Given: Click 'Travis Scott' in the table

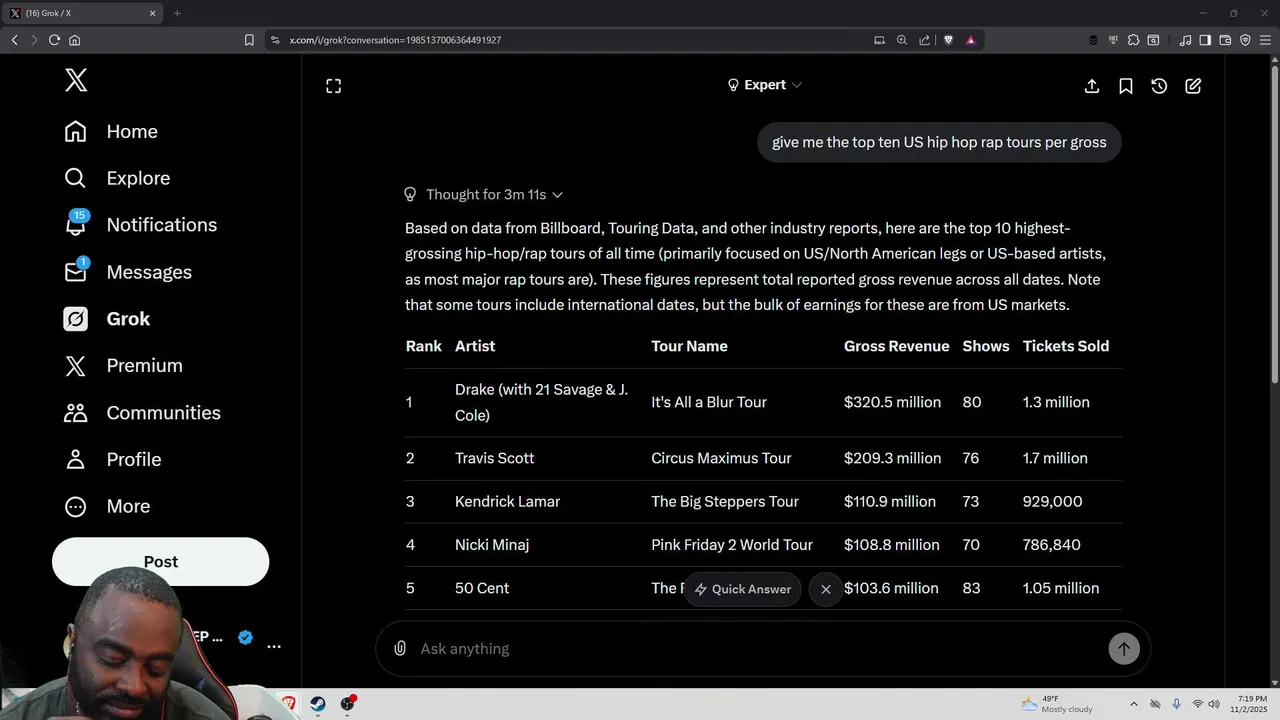Looking at the screenshot, I should 494,458.
